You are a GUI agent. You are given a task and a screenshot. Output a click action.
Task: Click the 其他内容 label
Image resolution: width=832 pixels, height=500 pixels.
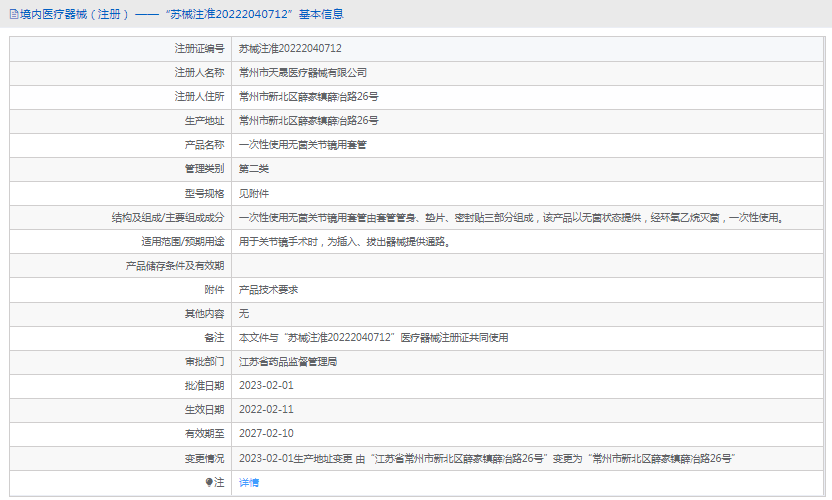click(x=204, y=314)
